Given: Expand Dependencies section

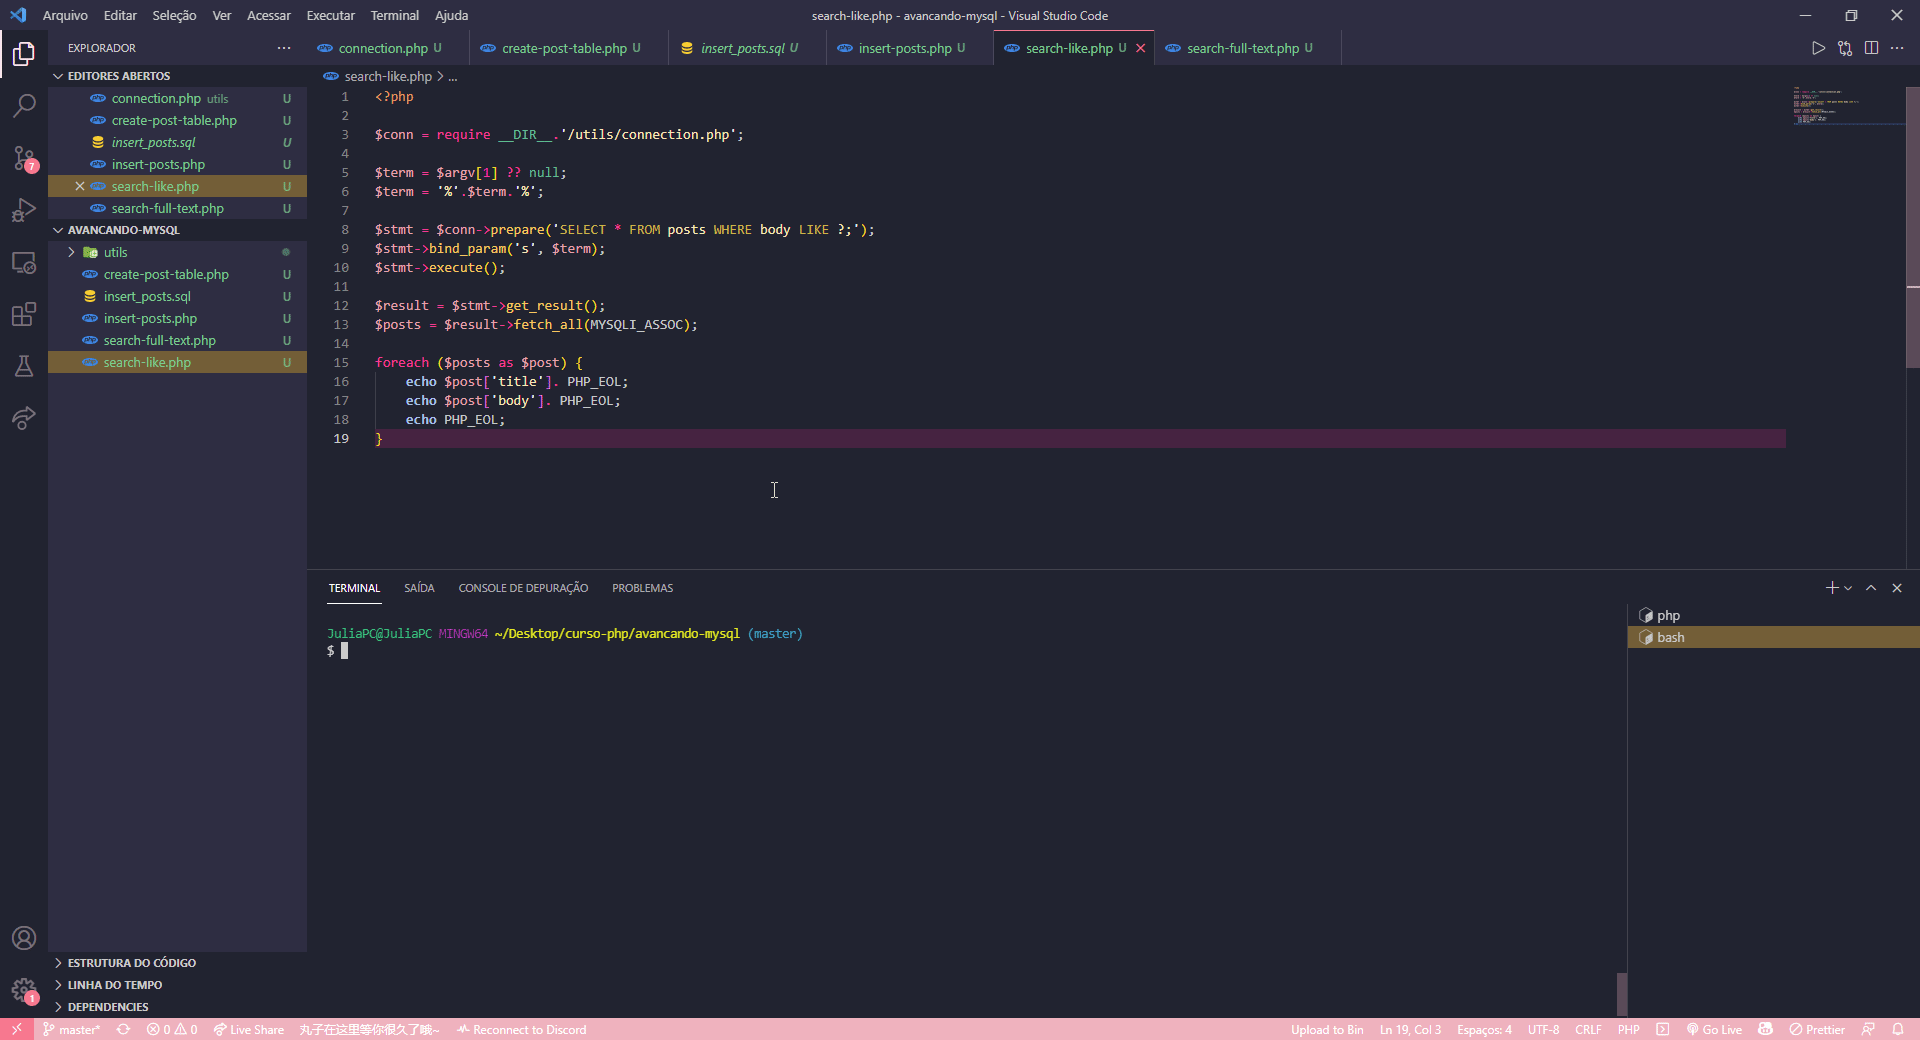Looking at the screenshot, I should 180,1007.
